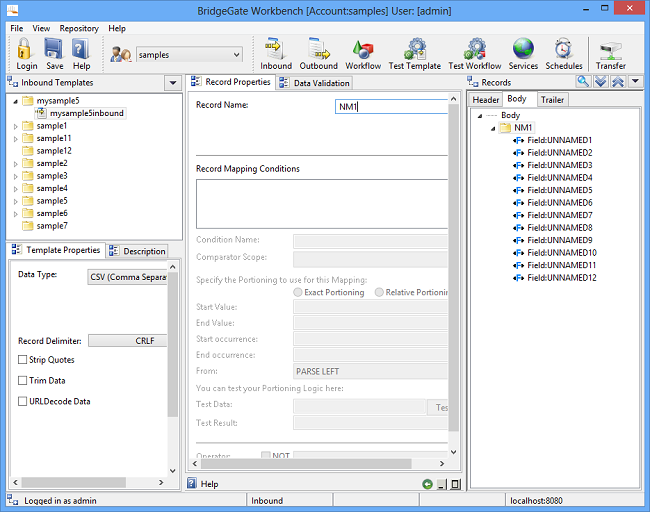Viewport: 650px width, 512px height.
Task: Click the Record Mapping Conditions list box
Action: pos(322,204)
